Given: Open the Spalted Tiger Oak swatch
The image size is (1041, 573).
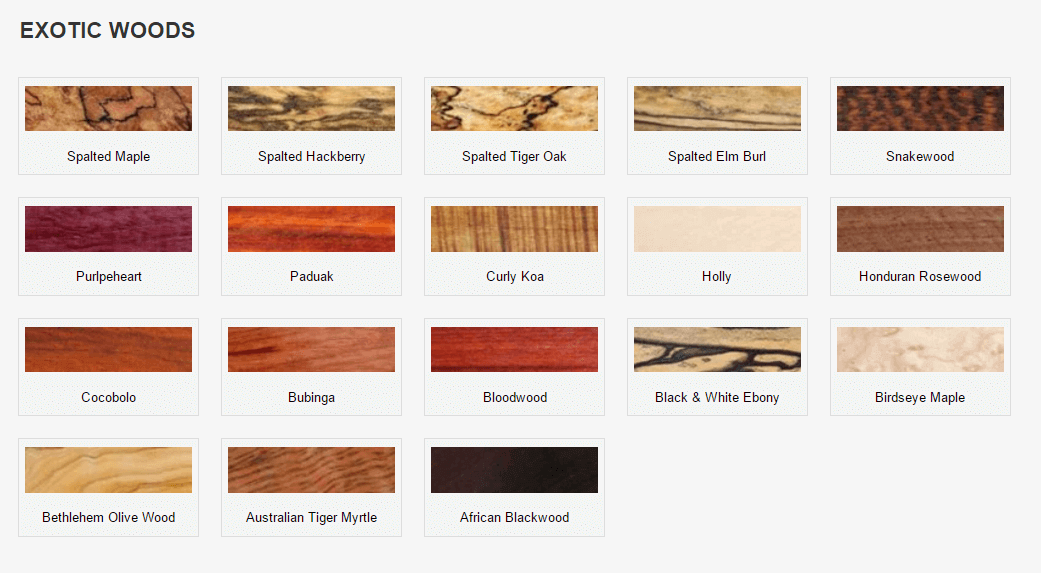Looking at the screenshot, I should (x=515, y=108).
